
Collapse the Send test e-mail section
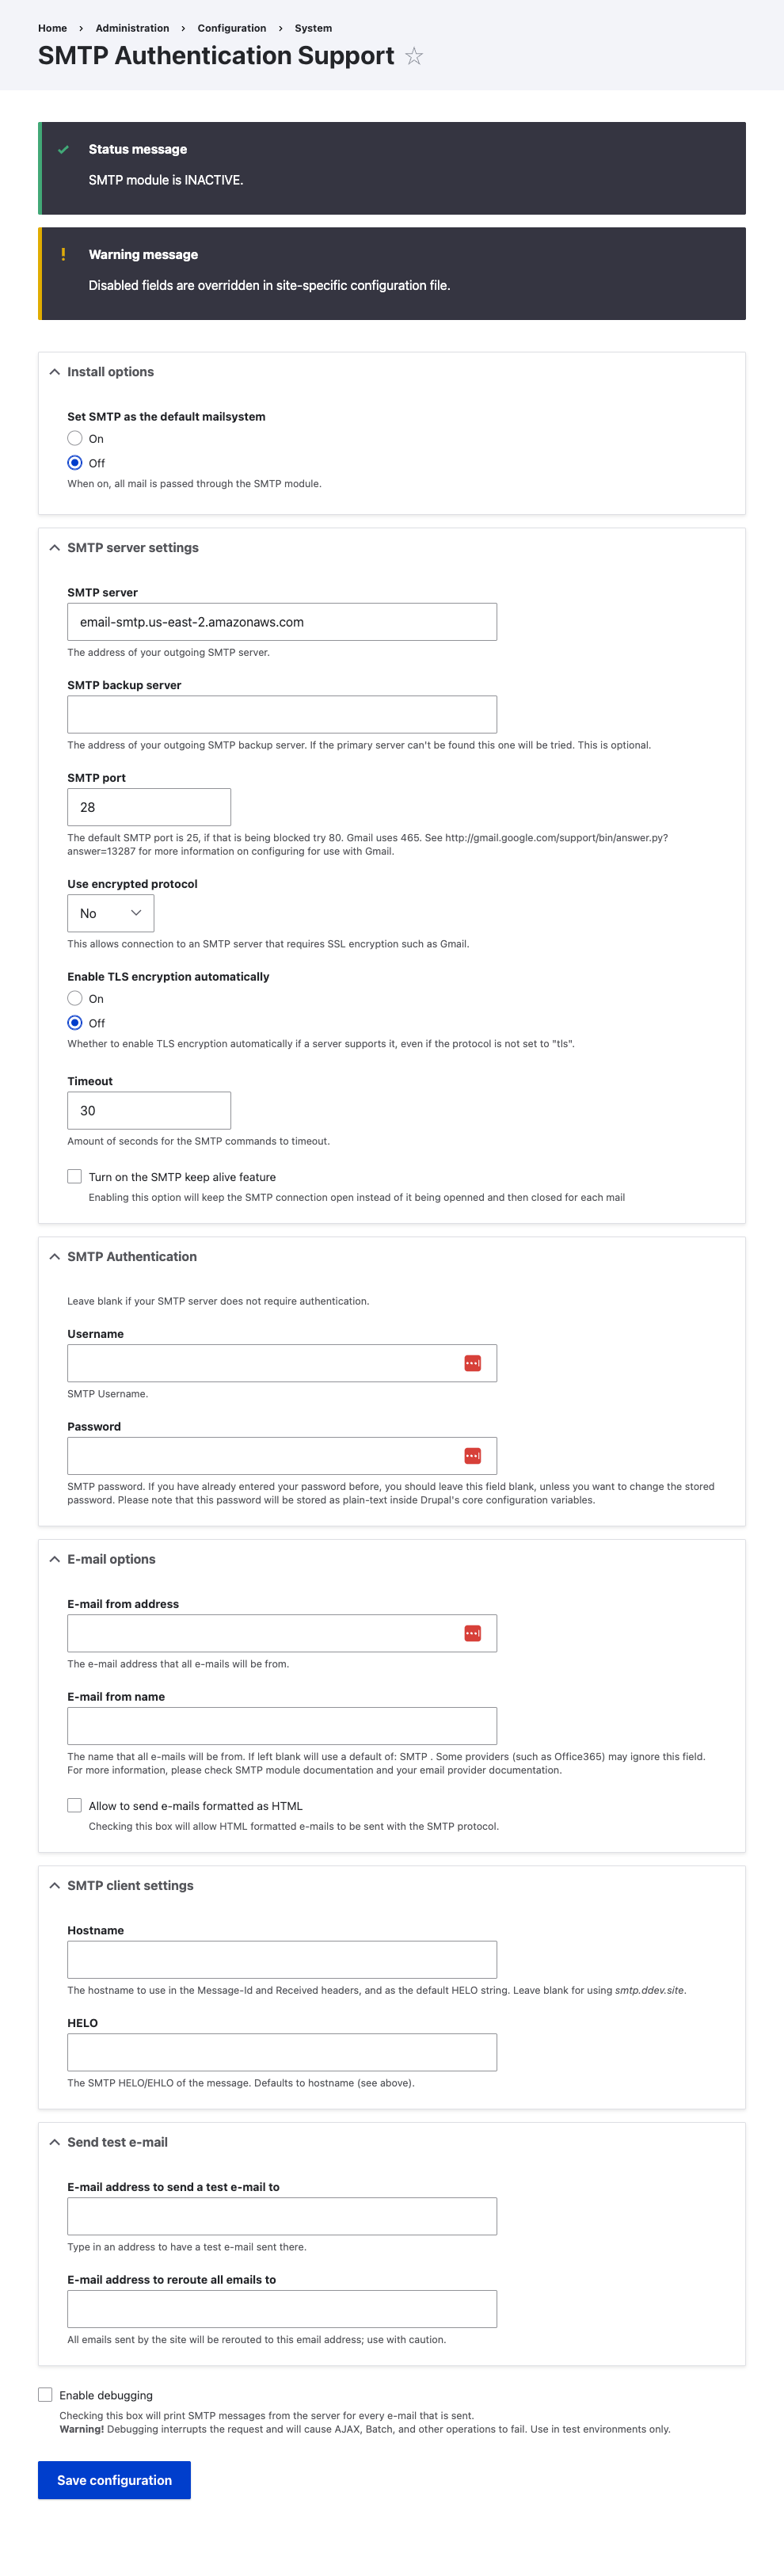tap(117, 2142)
